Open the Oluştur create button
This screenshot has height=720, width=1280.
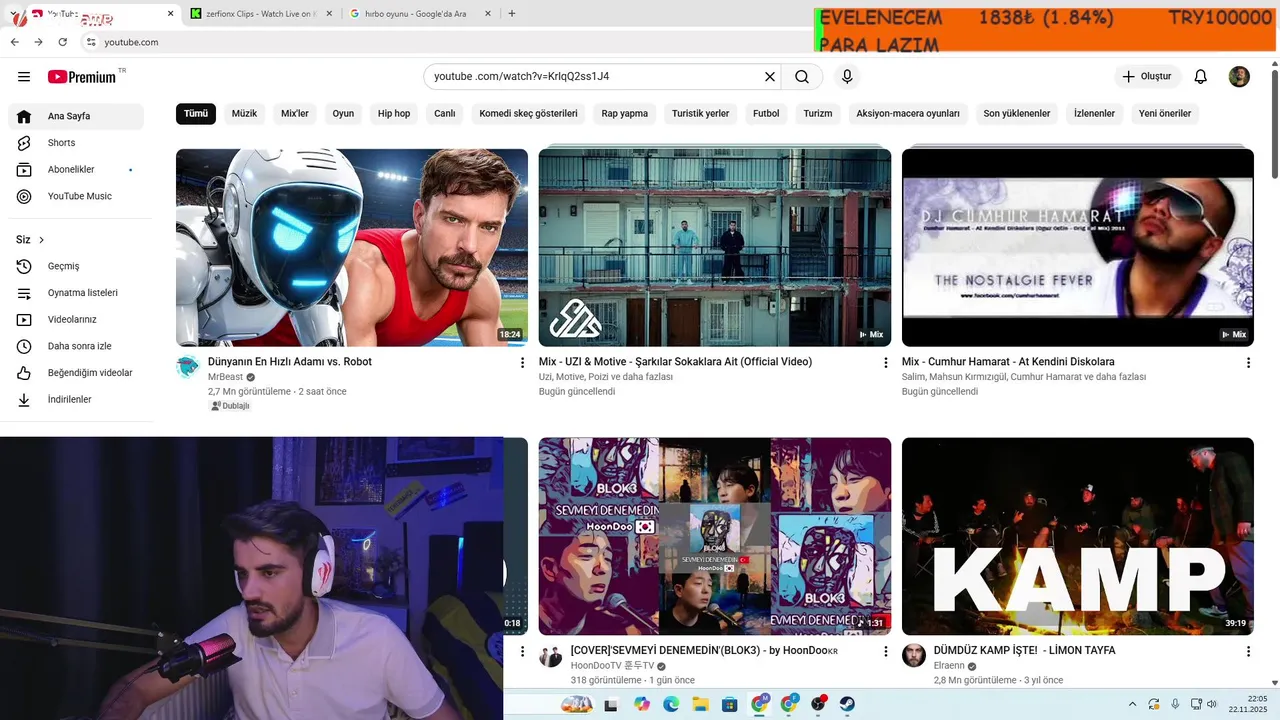pos(1148,77)
